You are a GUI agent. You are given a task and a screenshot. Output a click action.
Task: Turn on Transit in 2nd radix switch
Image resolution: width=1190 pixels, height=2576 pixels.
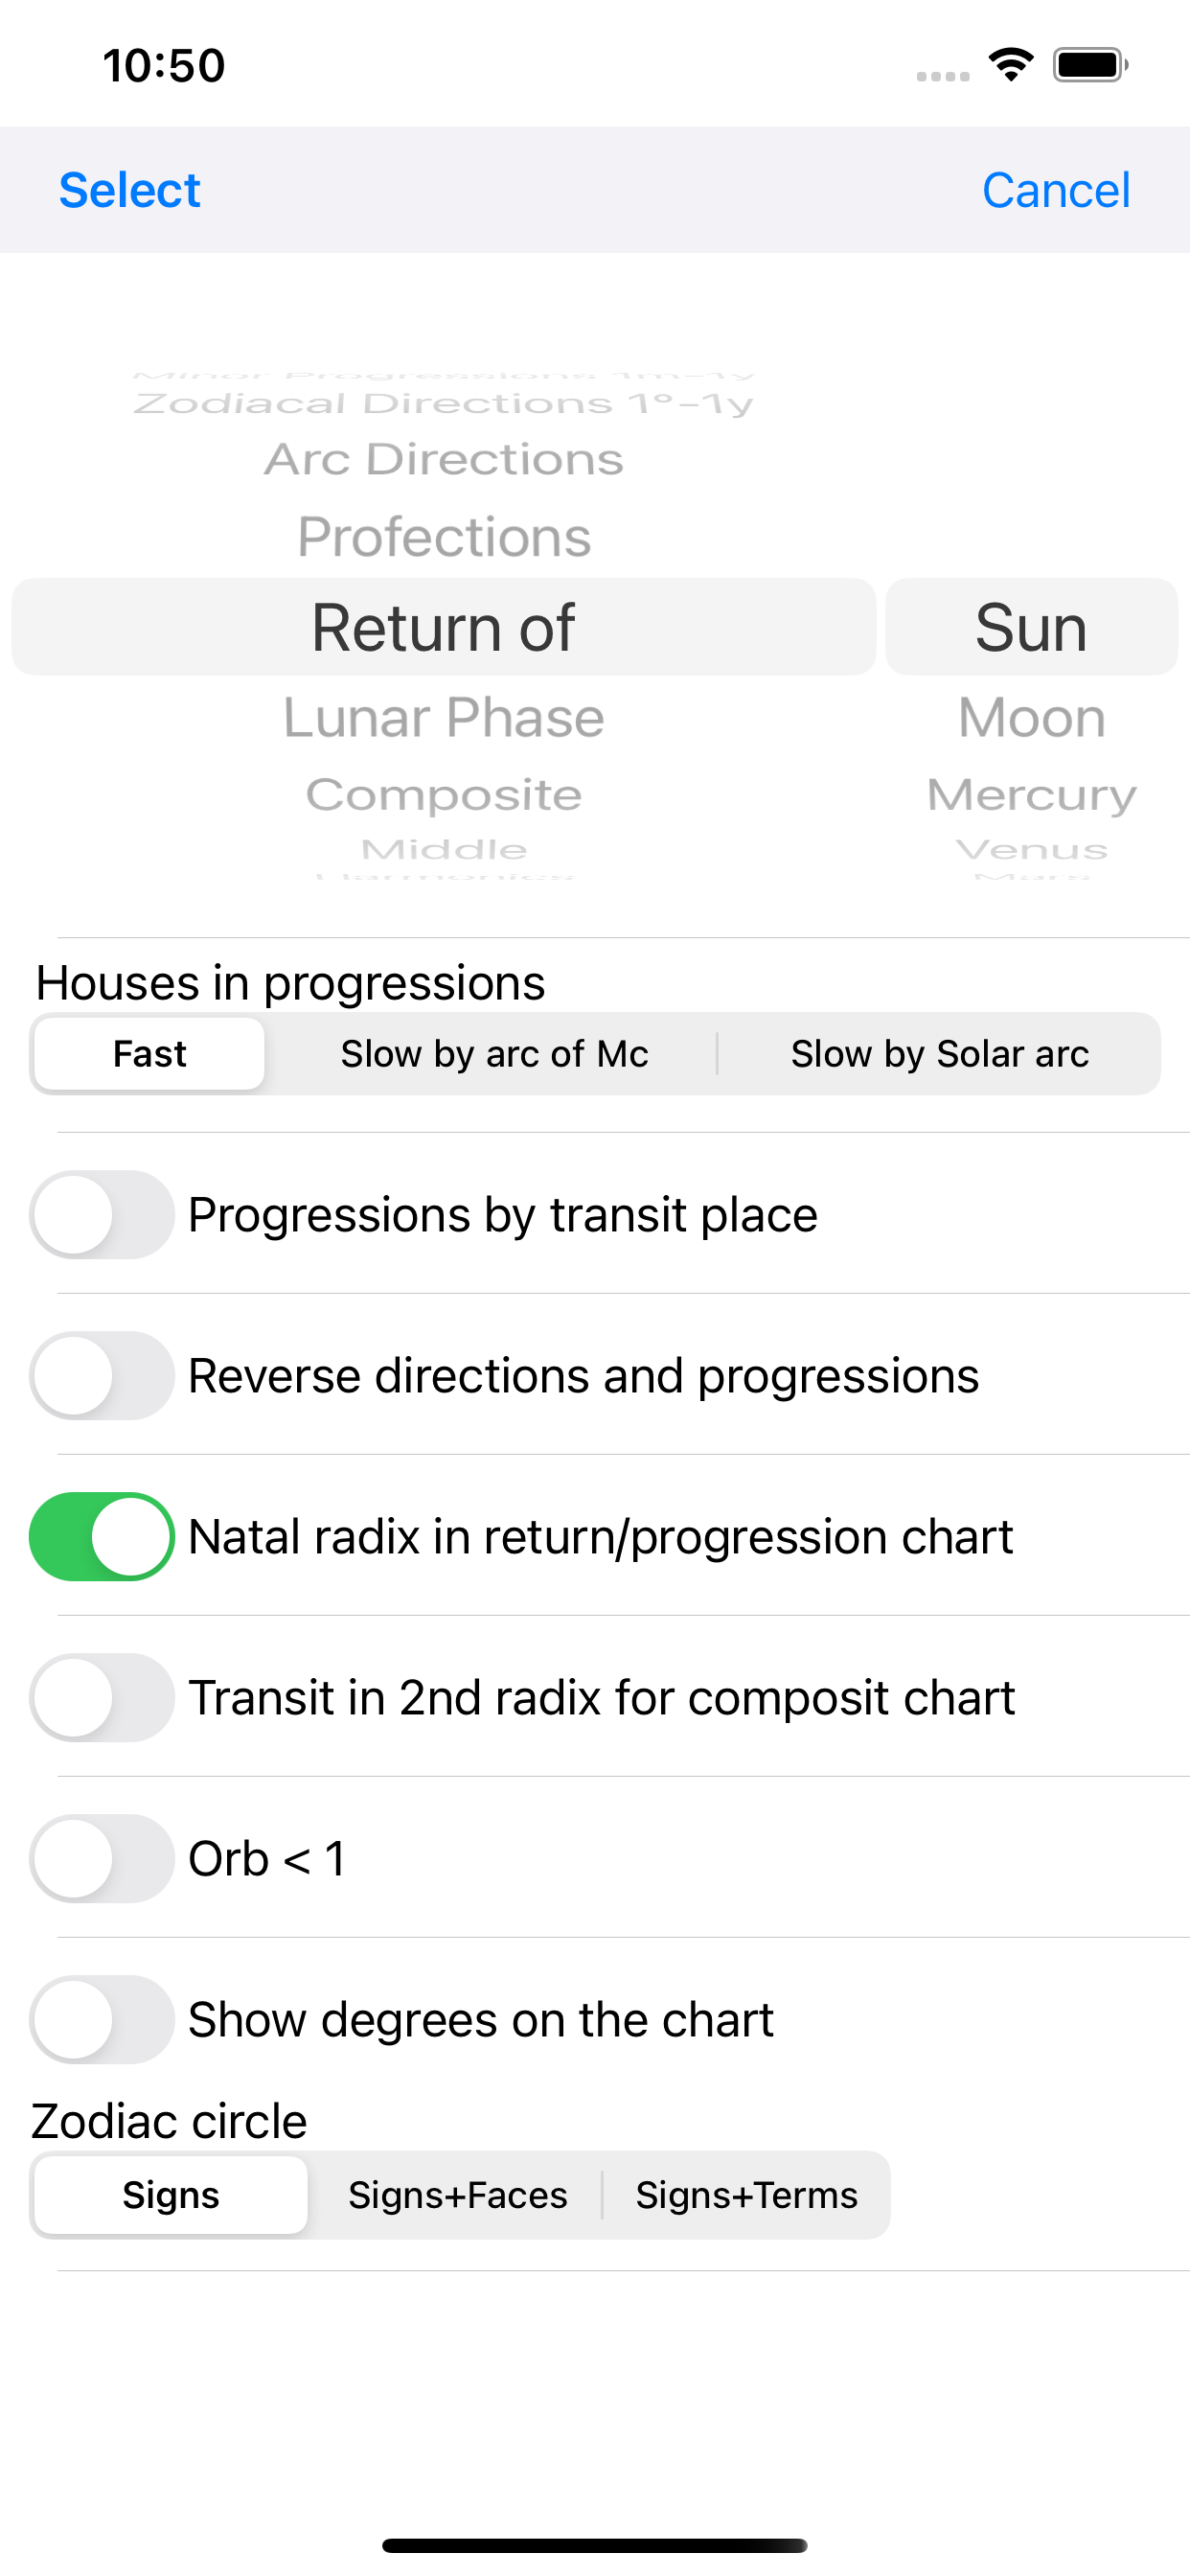coord(102,1697)
